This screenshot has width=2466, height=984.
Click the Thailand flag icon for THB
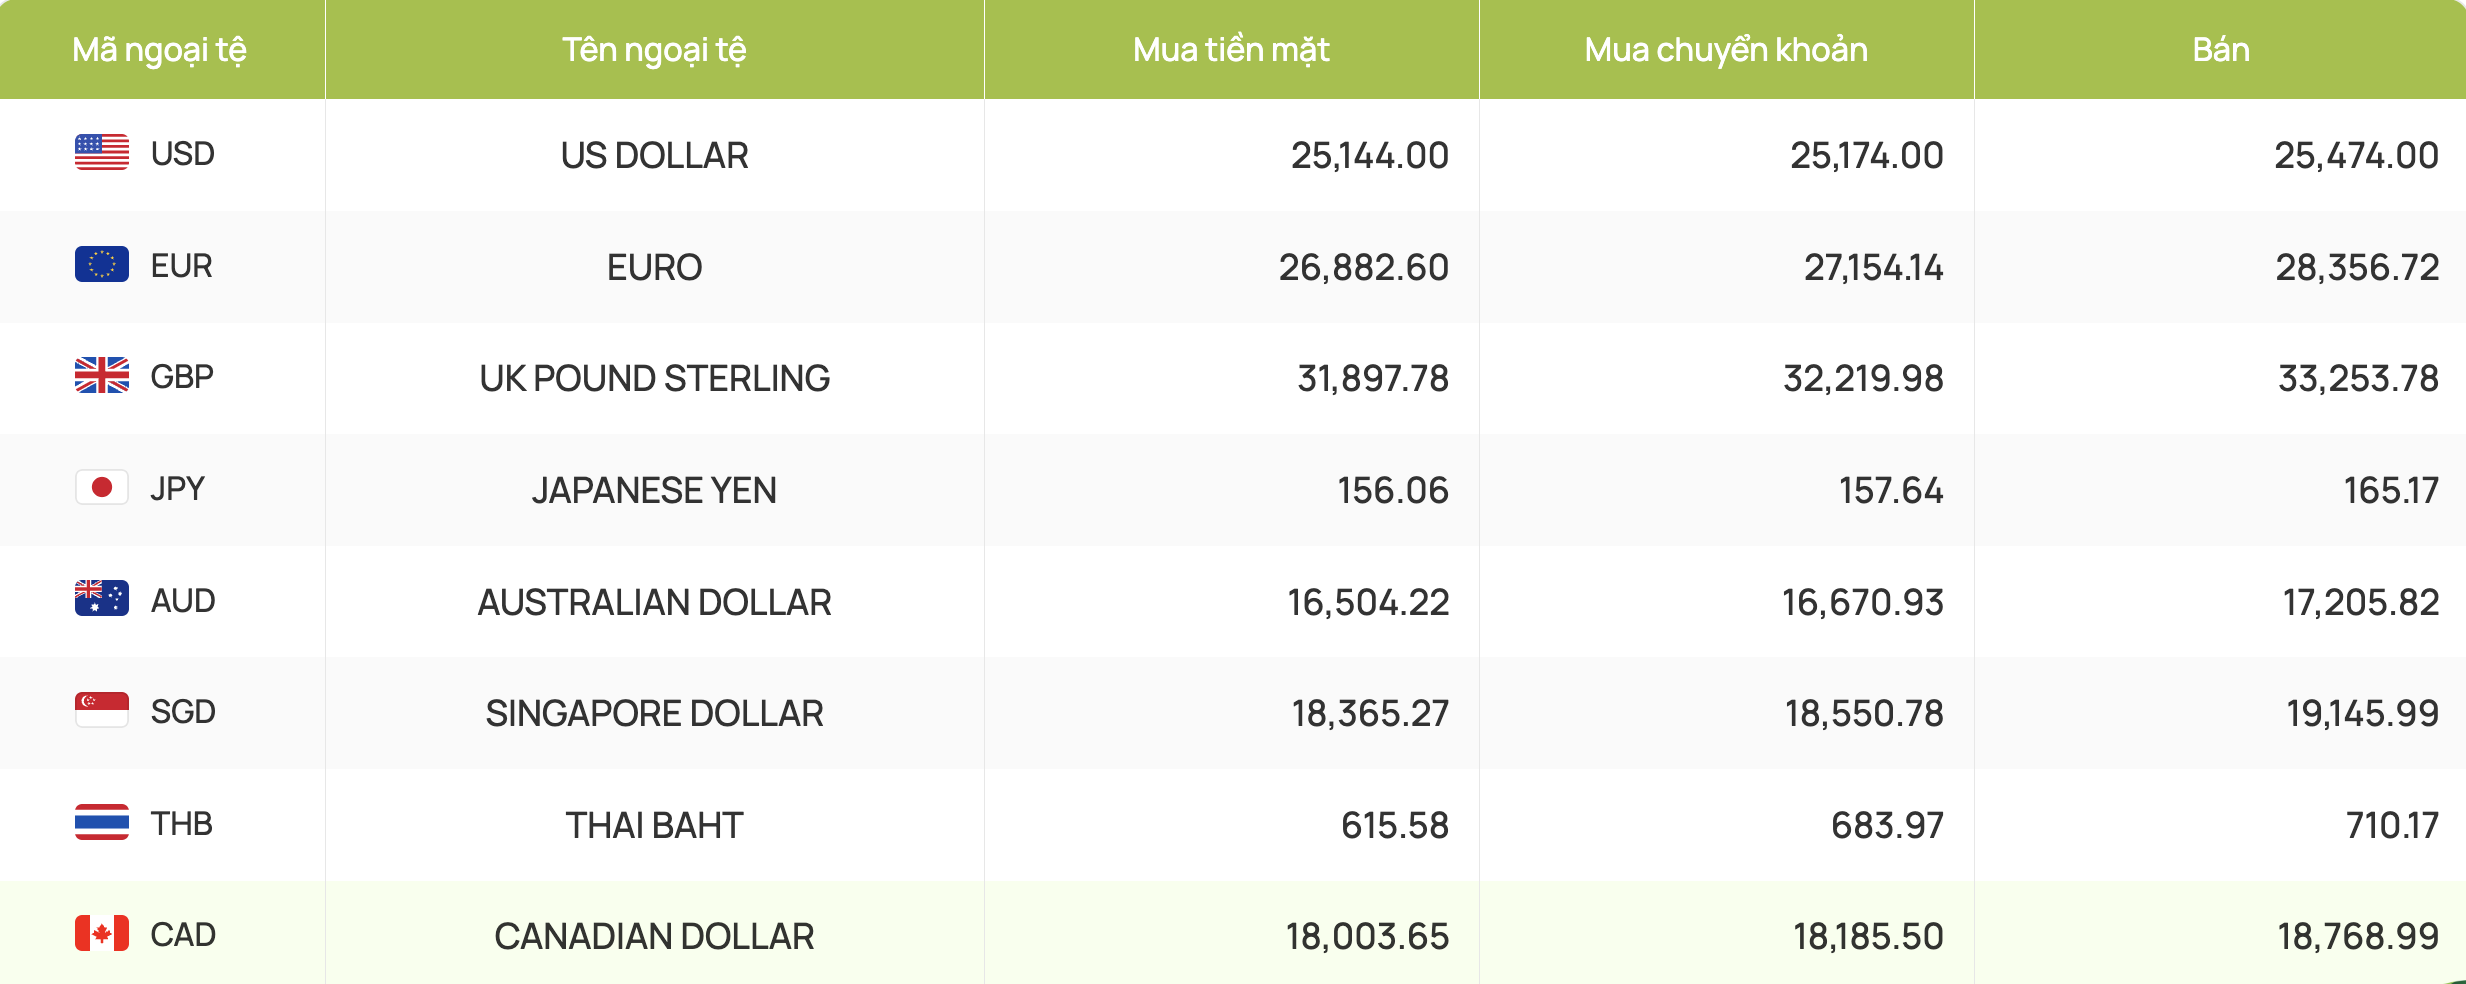102,823
